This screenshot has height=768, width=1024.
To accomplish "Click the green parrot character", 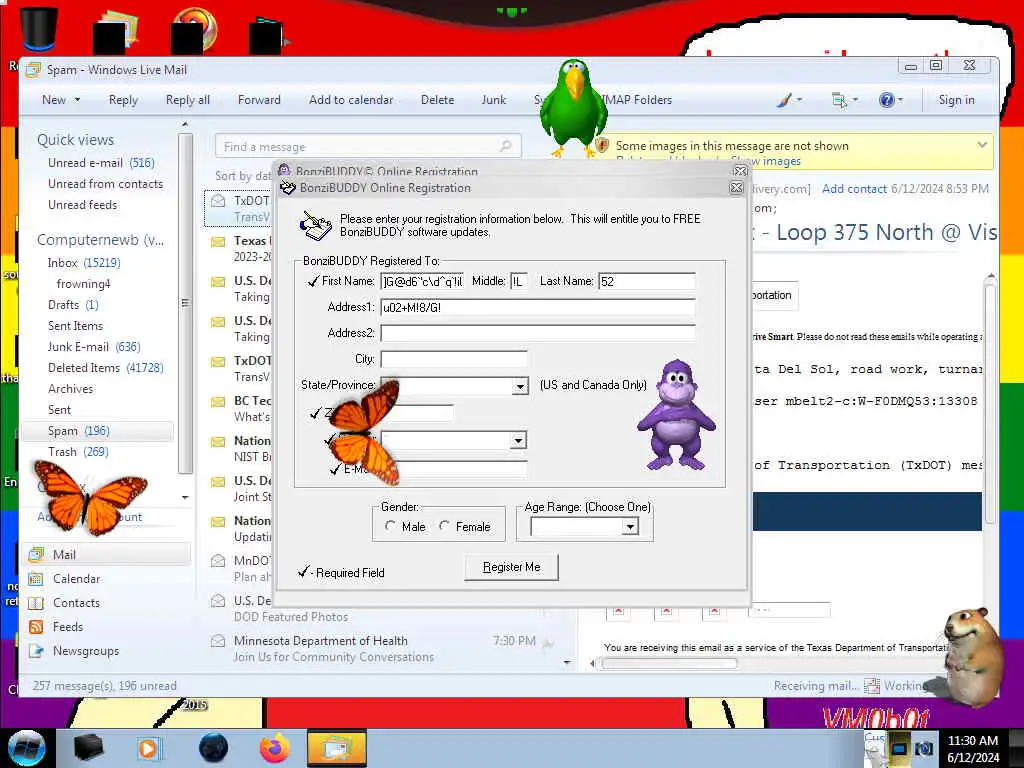I will (x=573, y=108).
